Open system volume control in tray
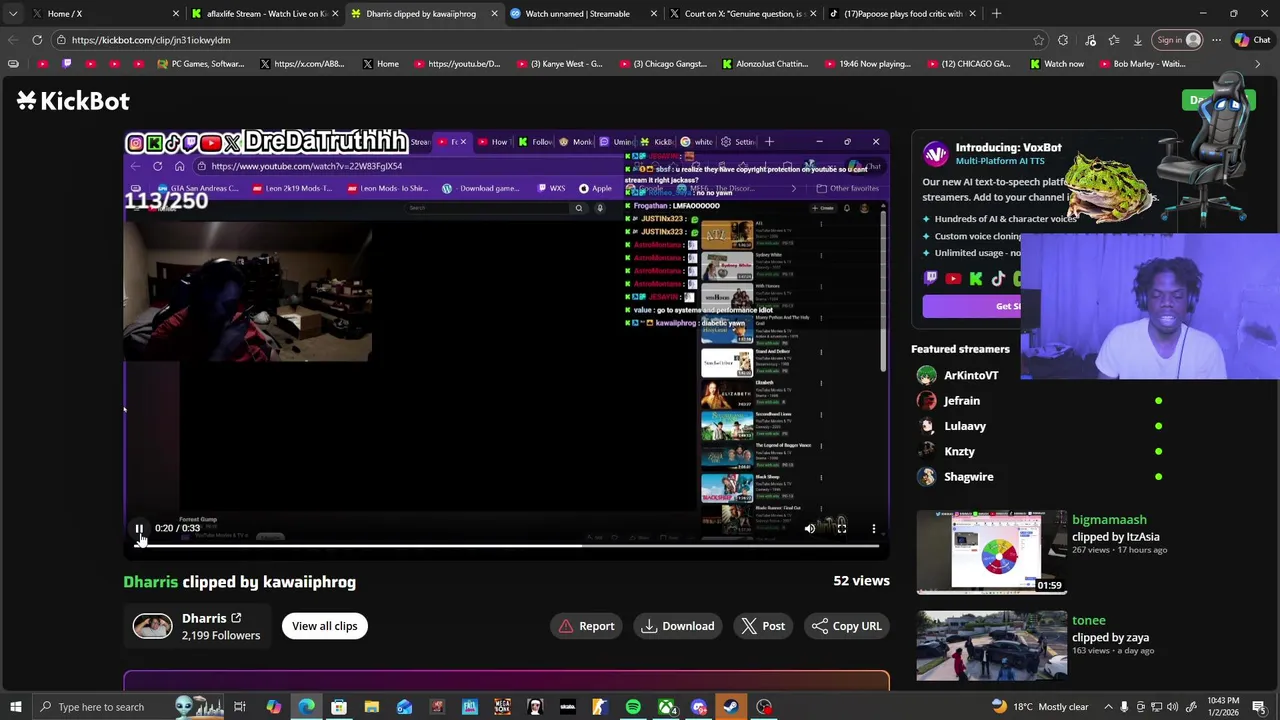 [1174, 707]
